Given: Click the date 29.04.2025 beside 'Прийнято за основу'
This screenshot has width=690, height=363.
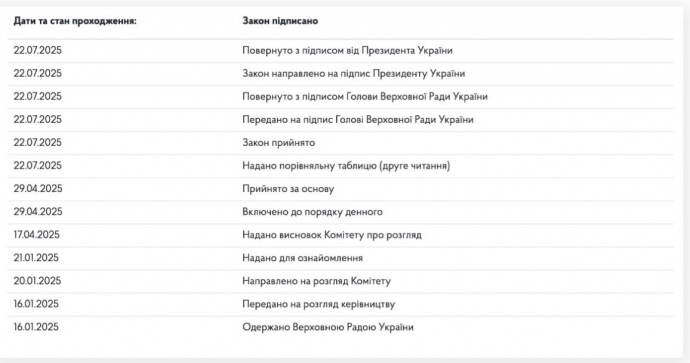Looking at the screenshot, I should [38, 189].
